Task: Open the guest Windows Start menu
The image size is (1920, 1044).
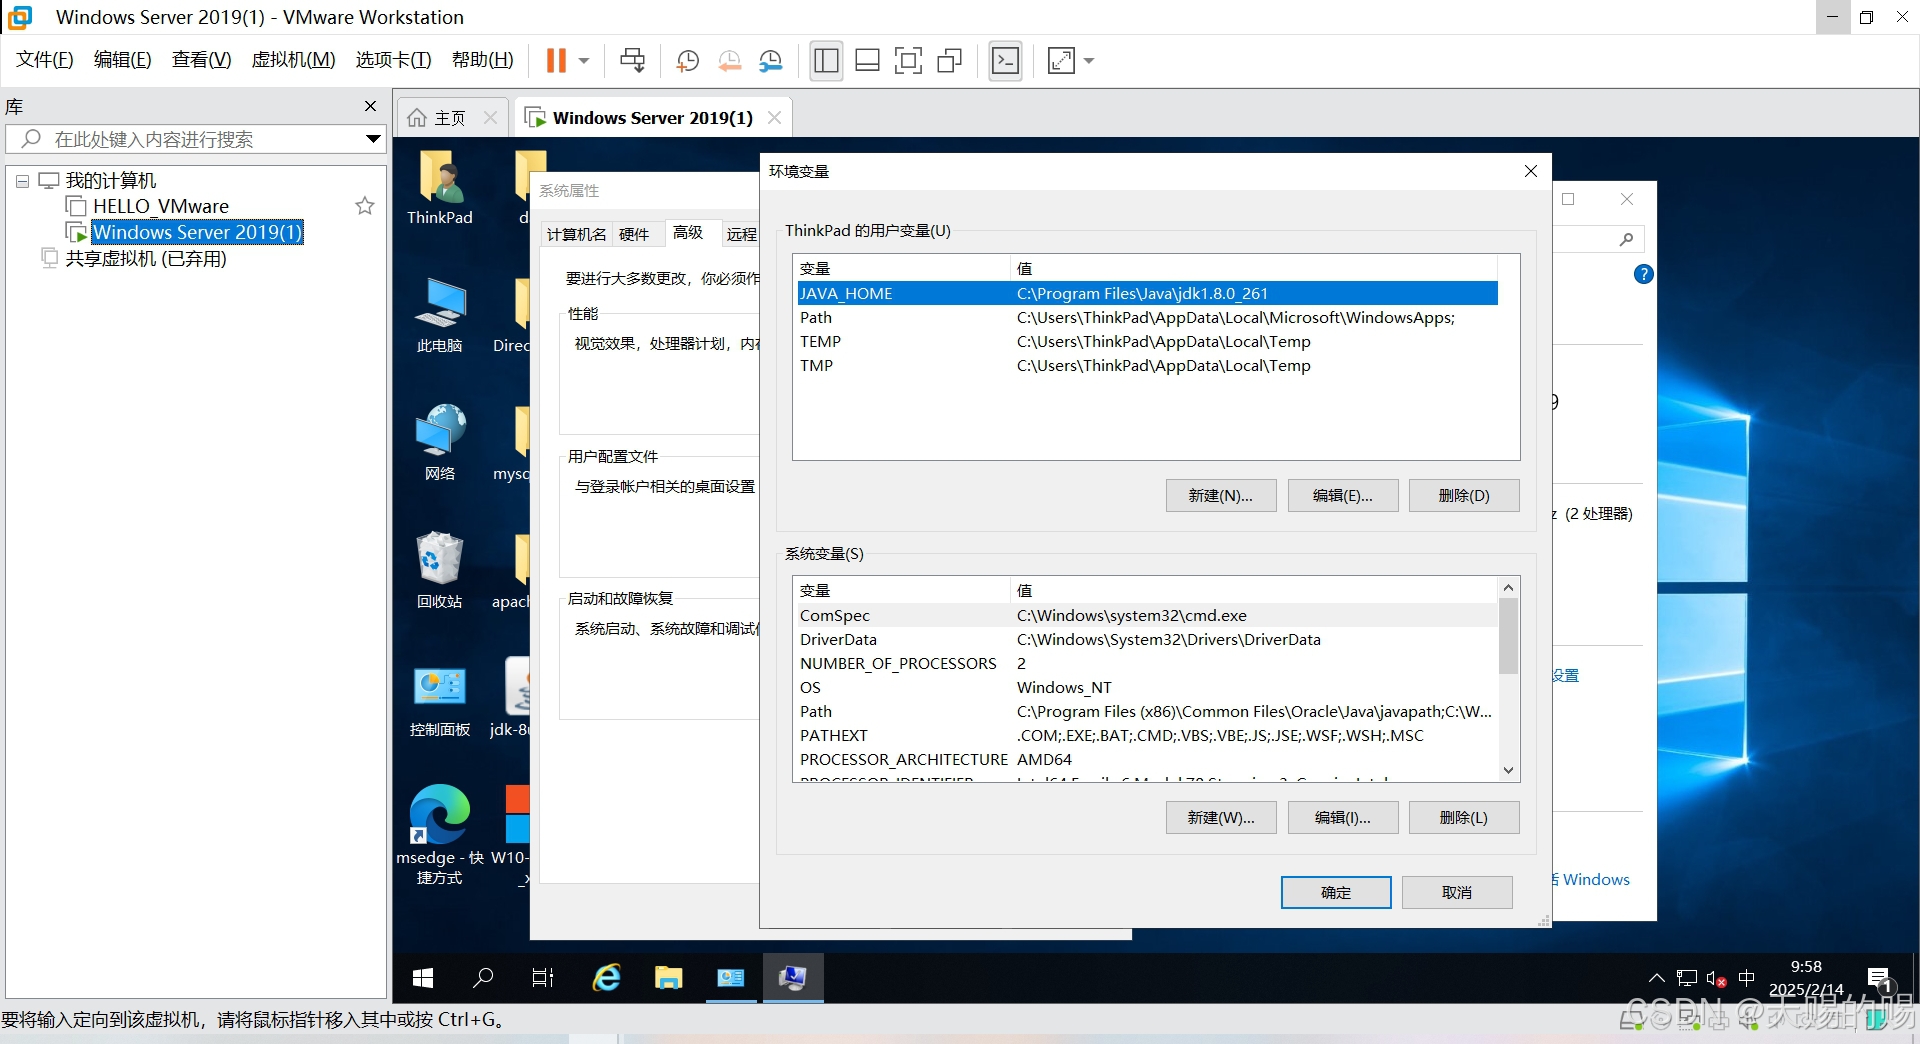Action: (423, 978)
